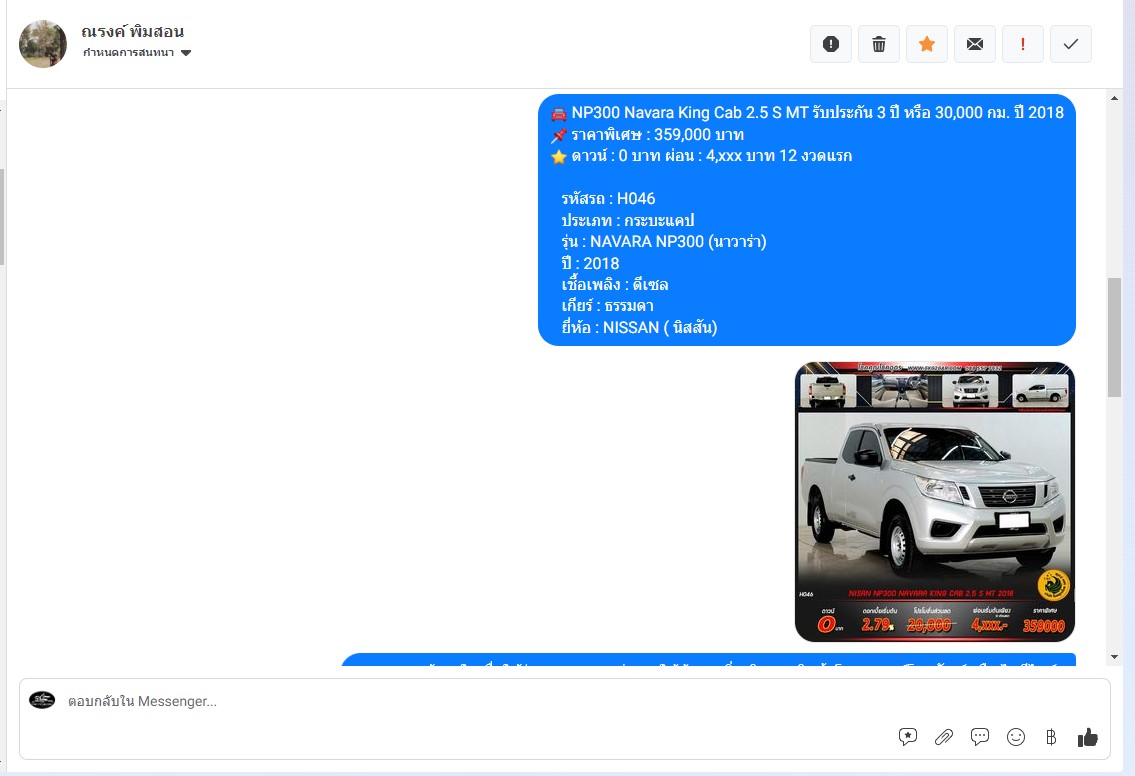
Task: Attach a file with paperclip icon
Action: (944, 737)
